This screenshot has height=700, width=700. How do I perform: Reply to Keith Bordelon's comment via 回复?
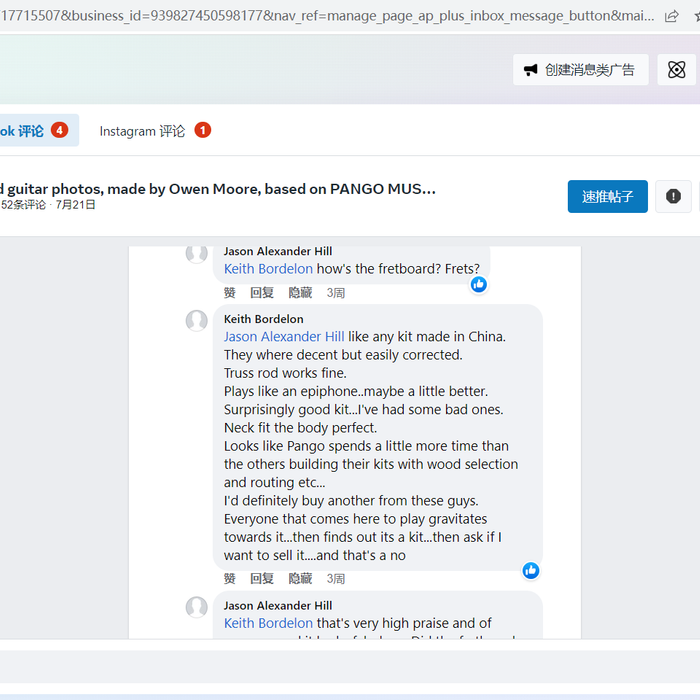click(x=262, y=579)
